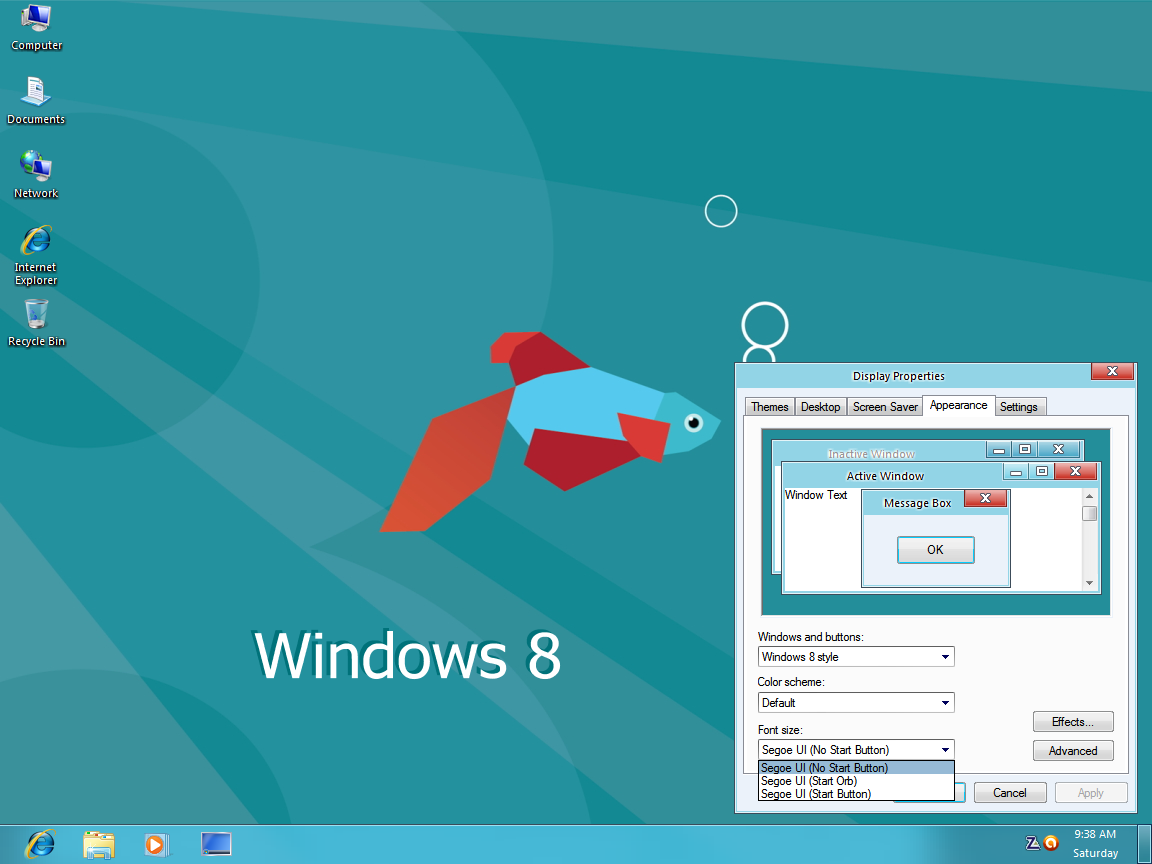1152x864 pixels.
Task: Open the Advanced appearance settings
Action: 1073,750
